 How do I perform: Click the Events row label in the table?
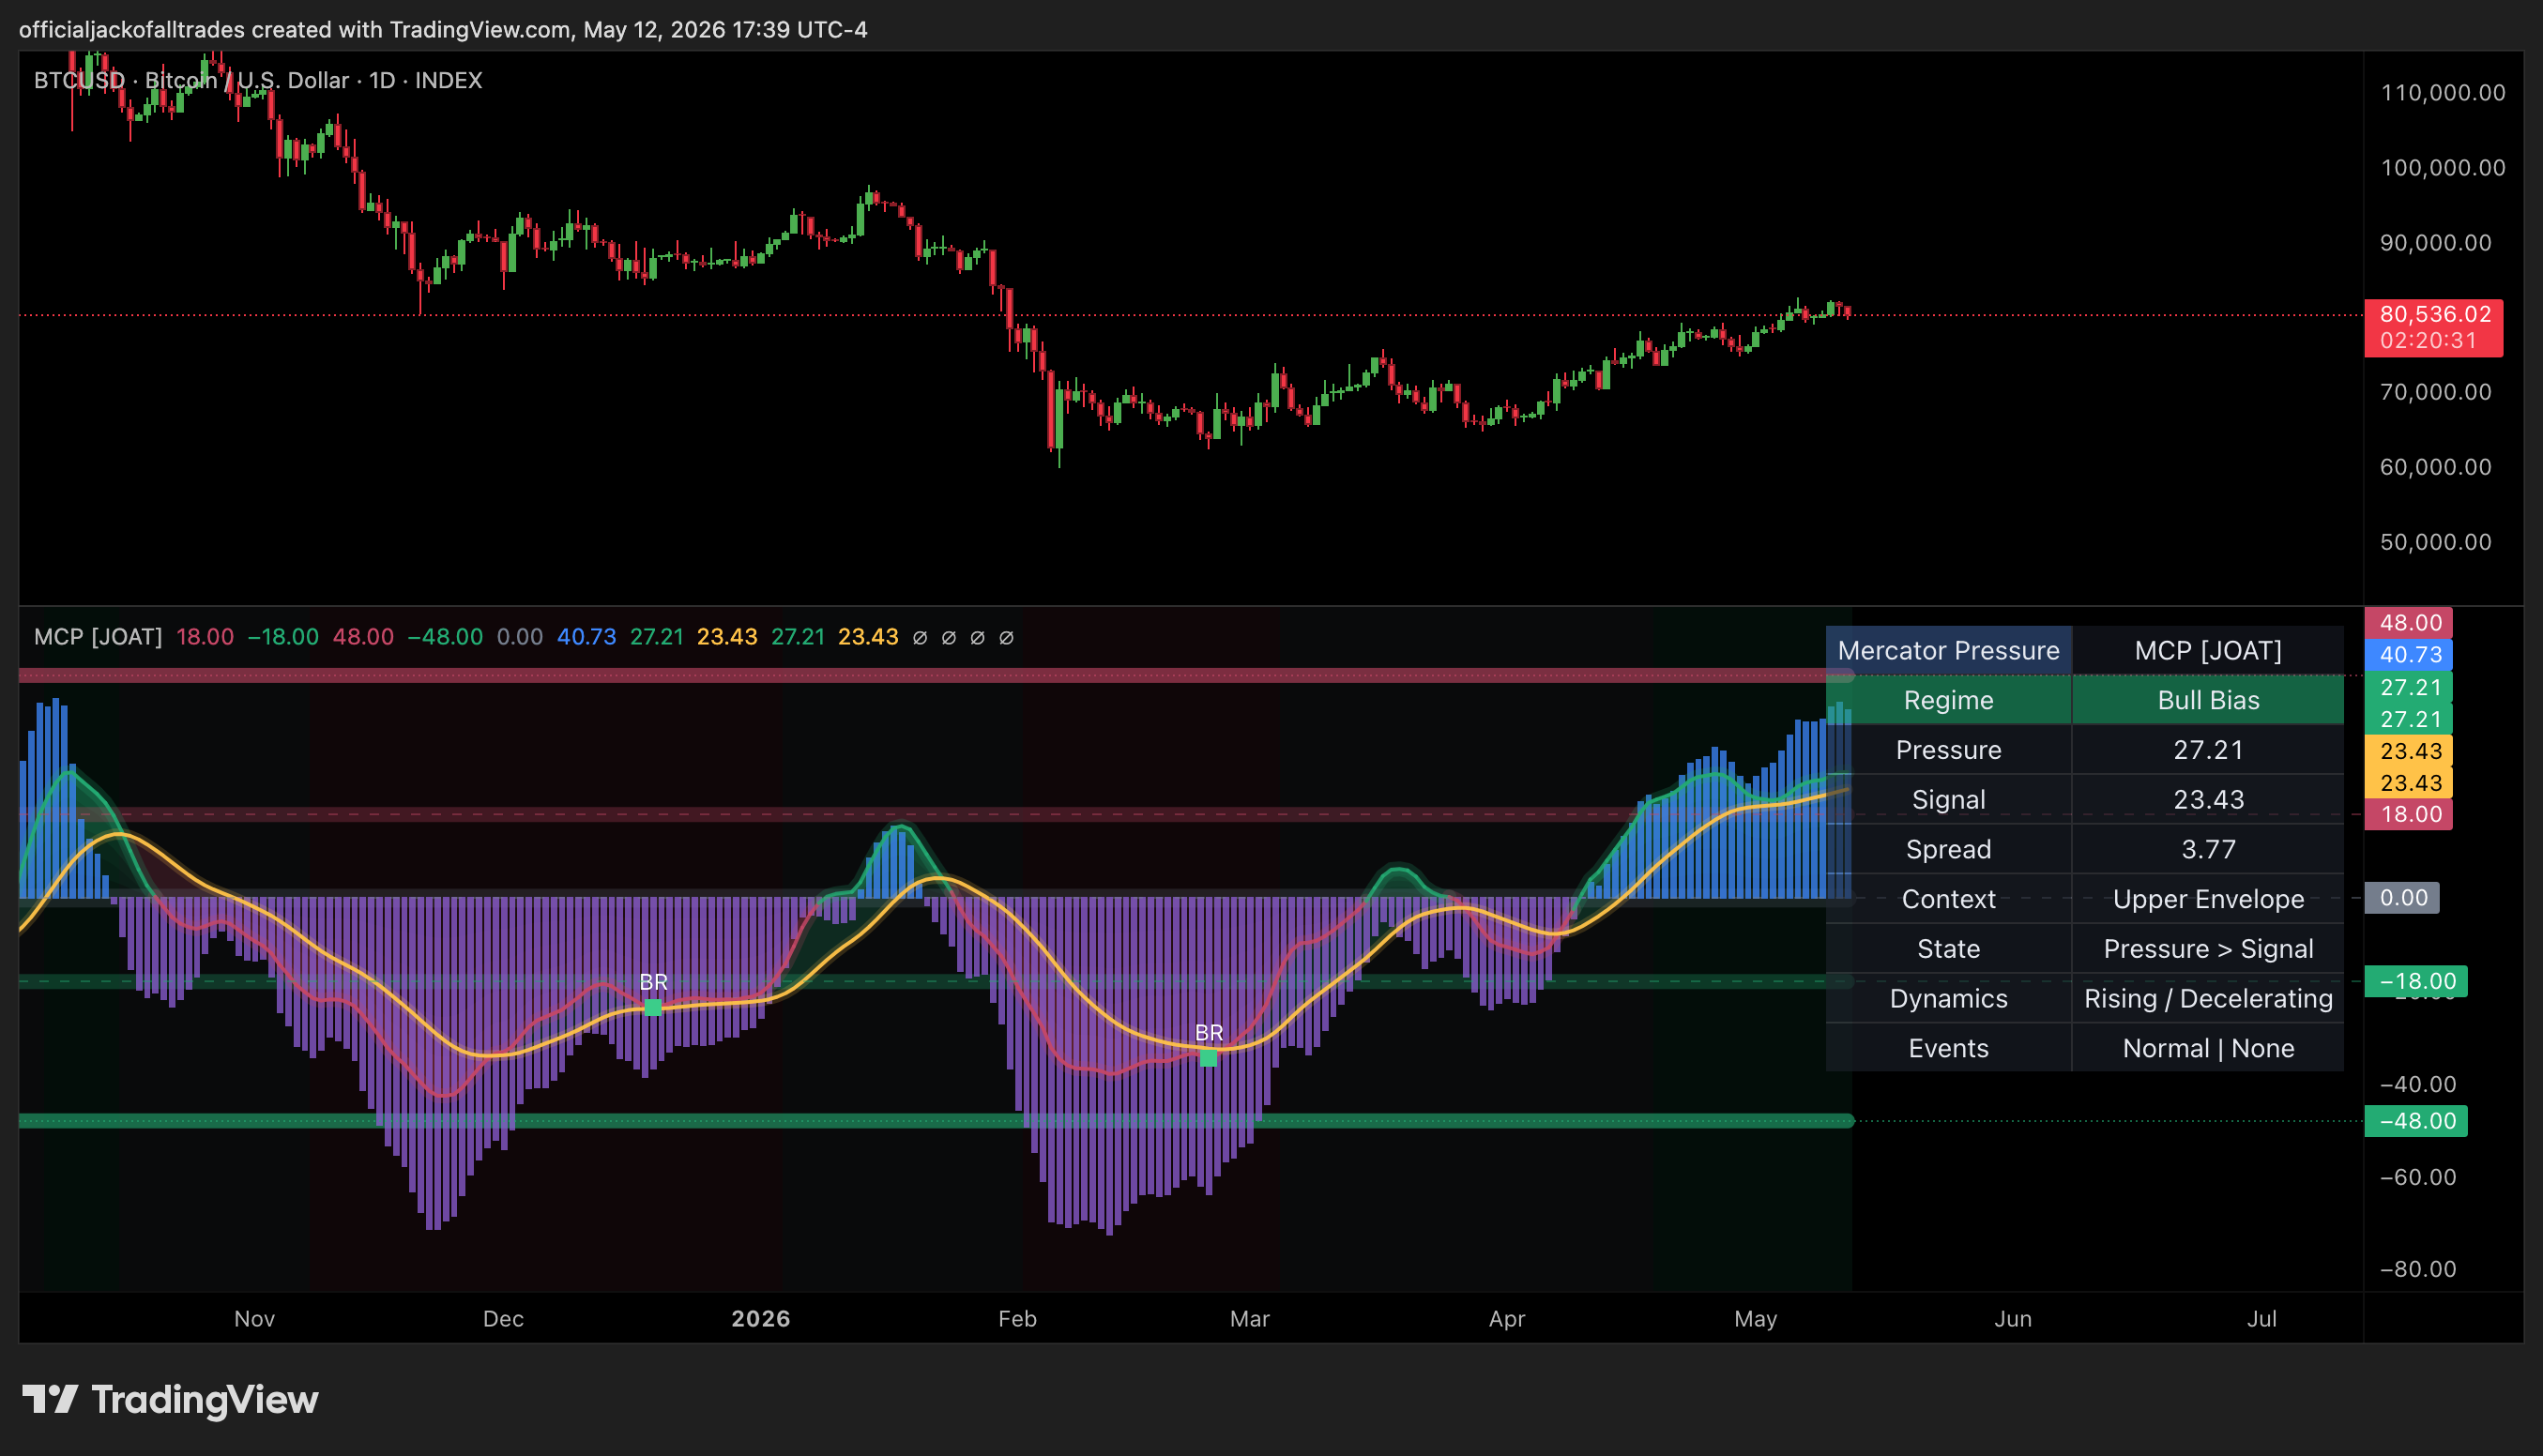tap(1948, 1048)
